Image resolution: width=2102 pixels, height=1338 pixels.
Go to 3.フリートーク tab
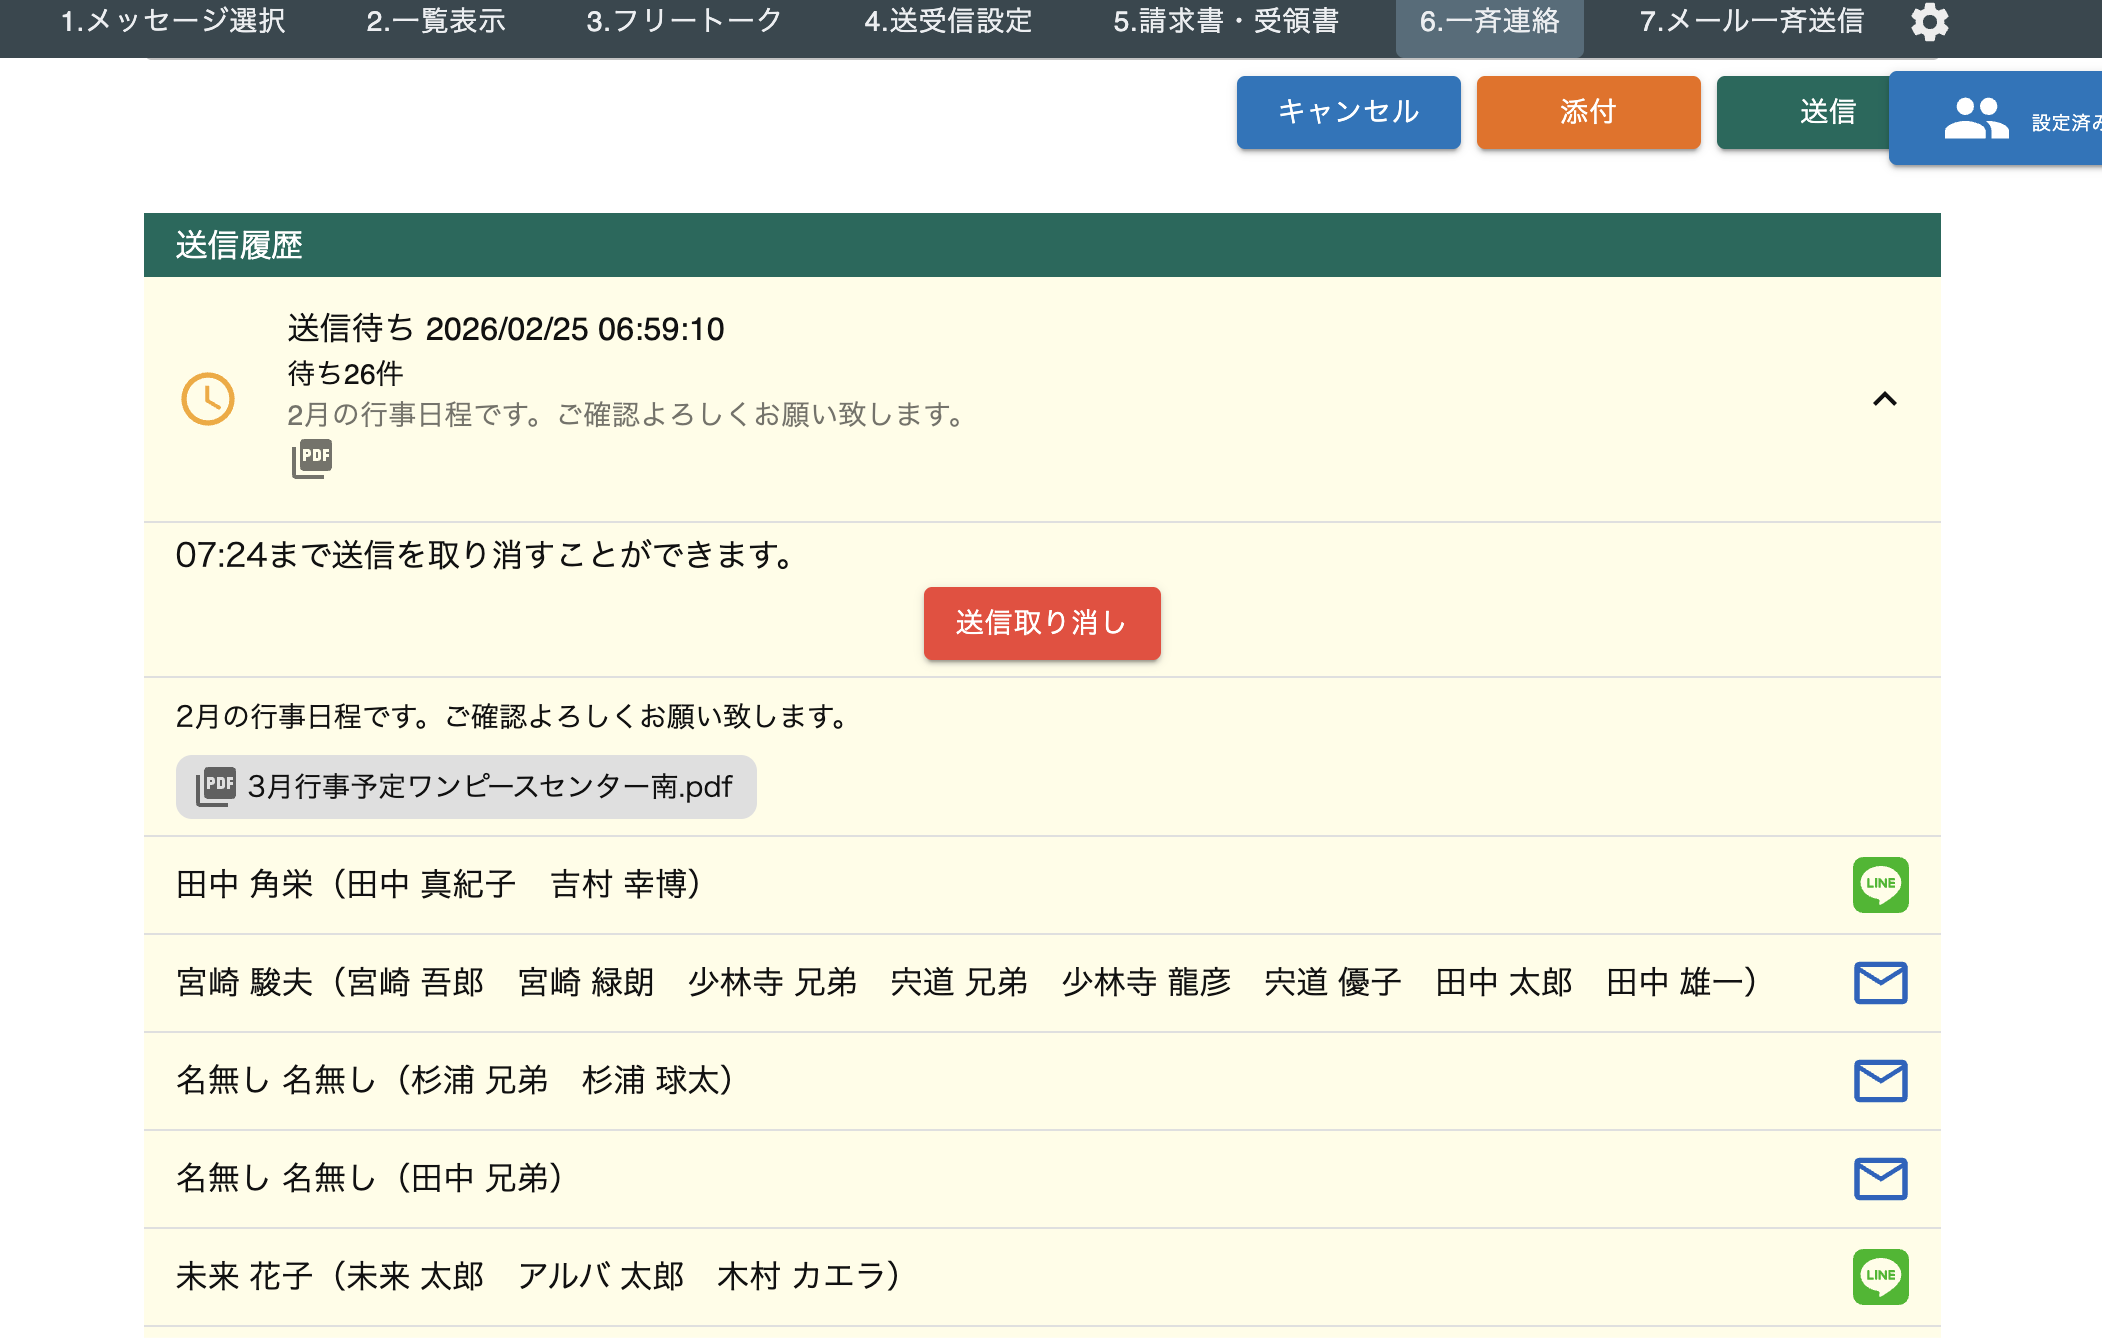pyautogui.click(x=684, y=22)
